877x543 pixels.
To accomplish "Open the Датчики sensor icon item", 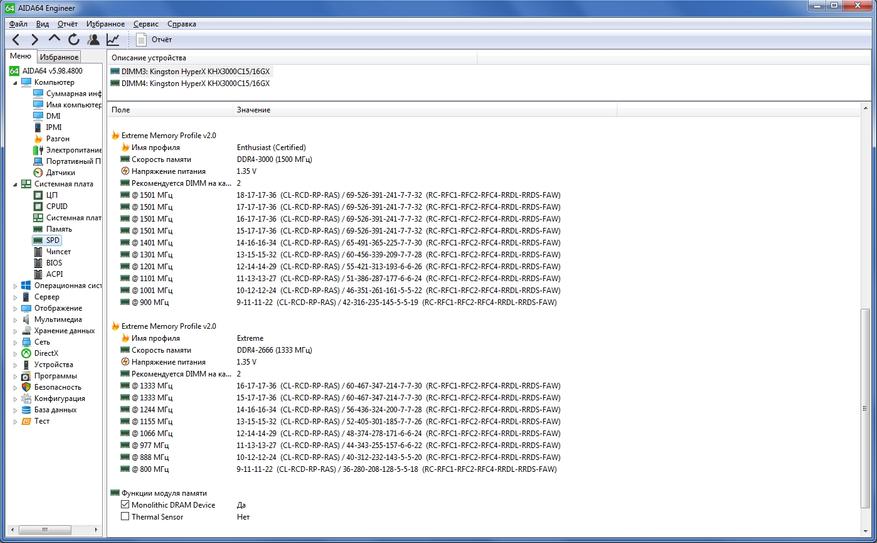I will coord(38,172).
